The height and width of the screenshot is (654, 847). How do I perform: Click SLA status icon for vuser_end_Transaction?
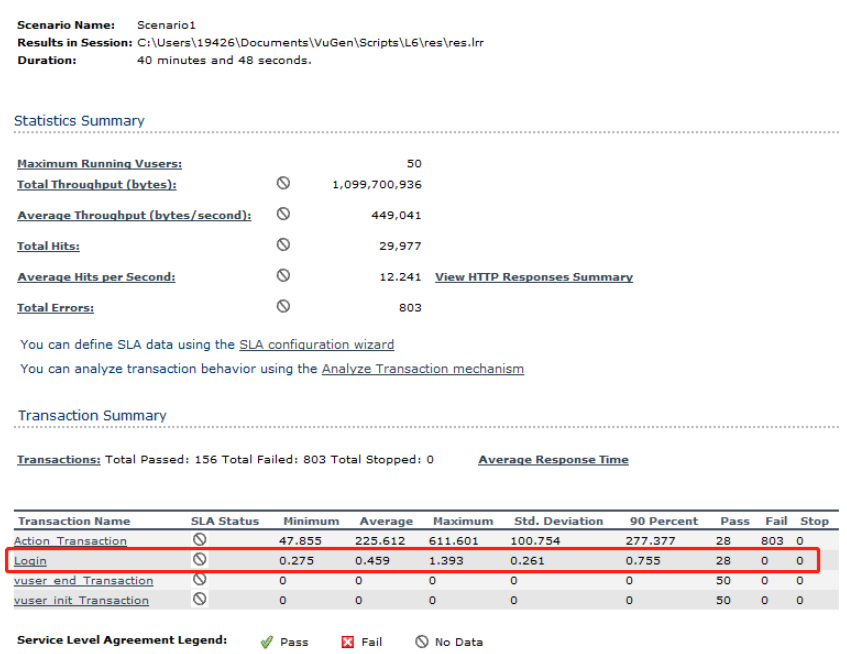tap(200, 580)
